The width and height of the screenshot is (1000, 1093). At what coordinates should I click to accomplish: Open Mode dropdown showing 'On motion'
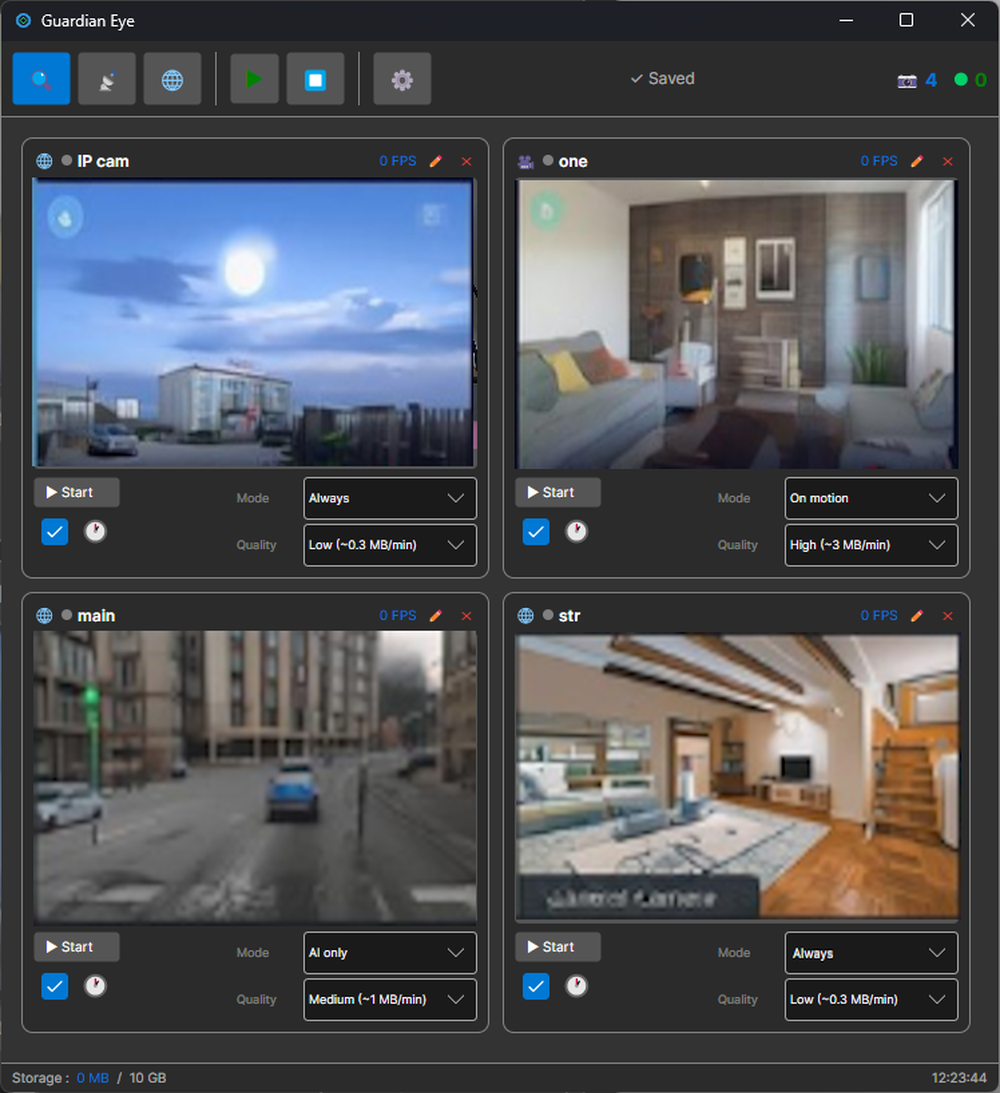pyautogui.click(x=871, y=498)
